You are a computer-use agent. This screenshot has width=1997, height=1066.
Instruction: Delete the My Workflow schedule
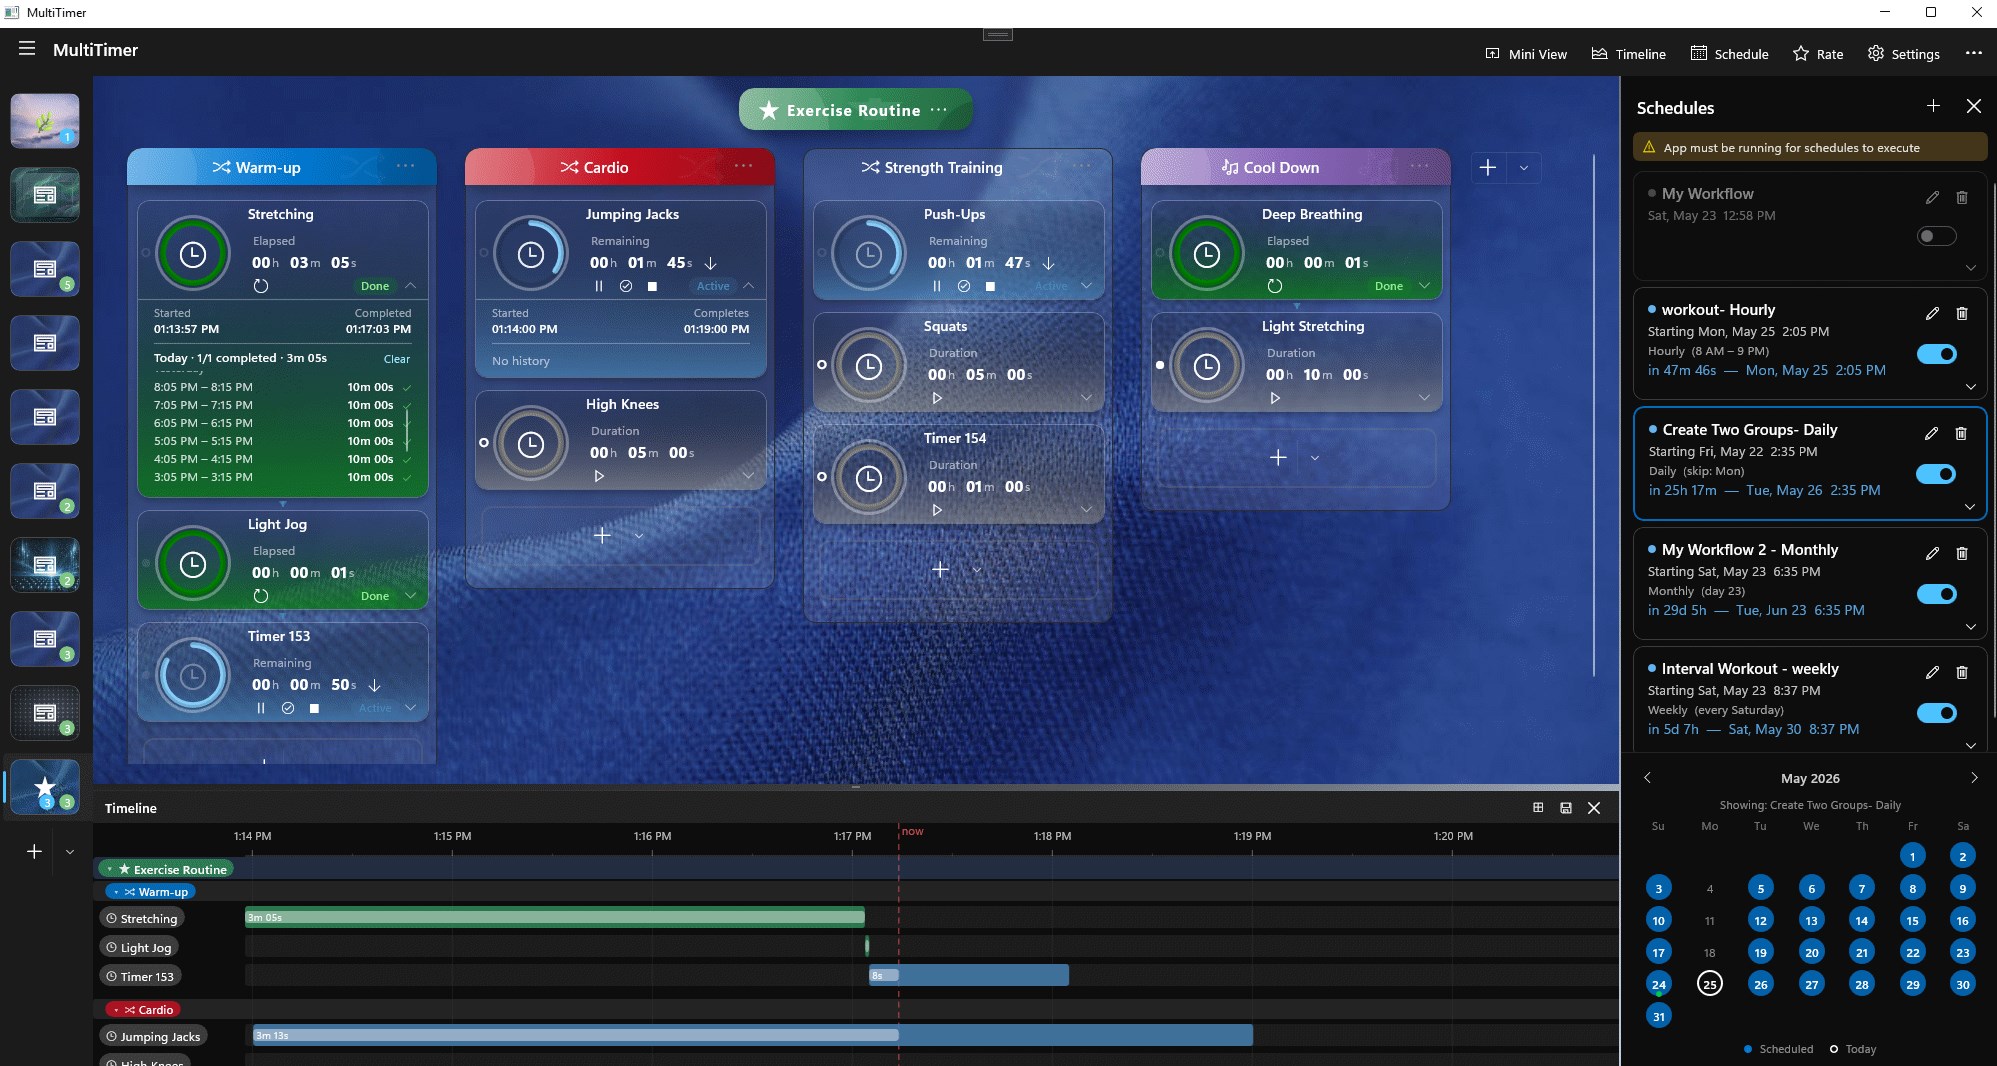(x=1962, y=197)
